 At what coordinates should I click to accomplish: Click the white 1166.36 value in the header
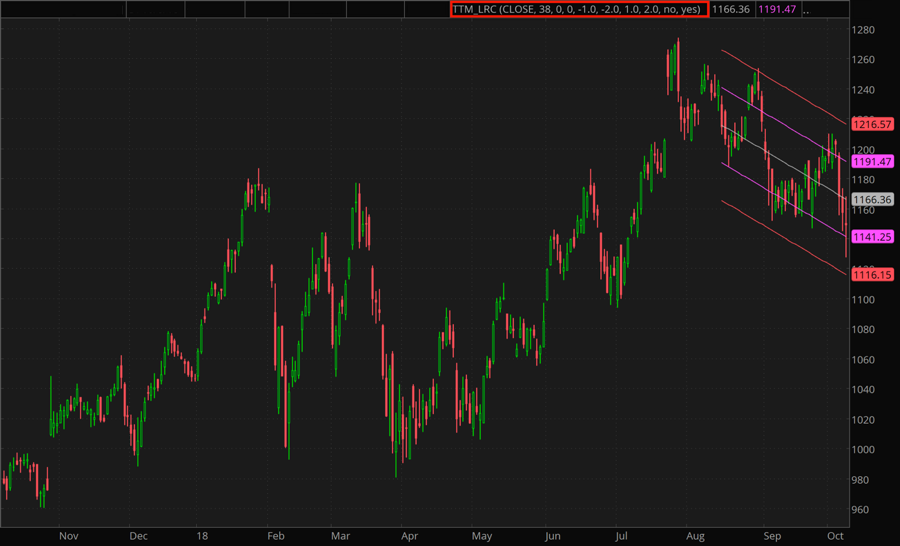pos(730,9)
